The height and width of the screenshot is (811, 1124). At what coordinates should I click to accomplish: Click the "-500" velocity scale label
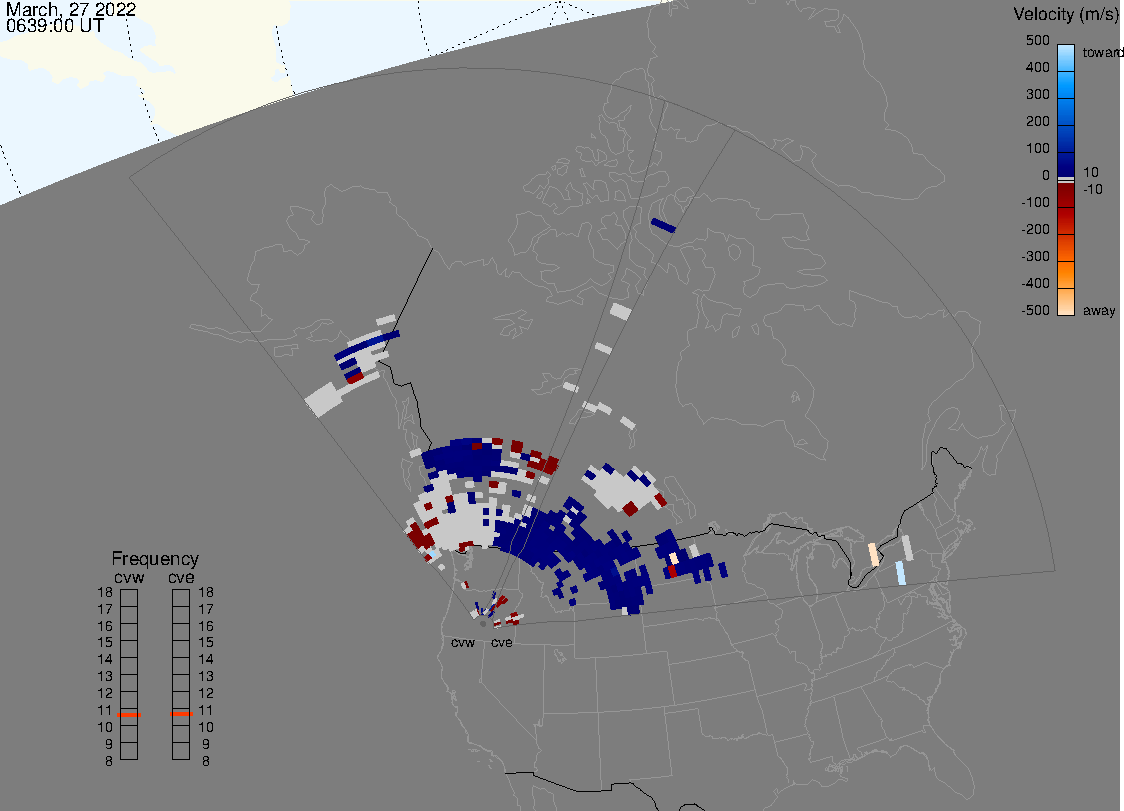pyautogui.click(x=1035, y=310)
